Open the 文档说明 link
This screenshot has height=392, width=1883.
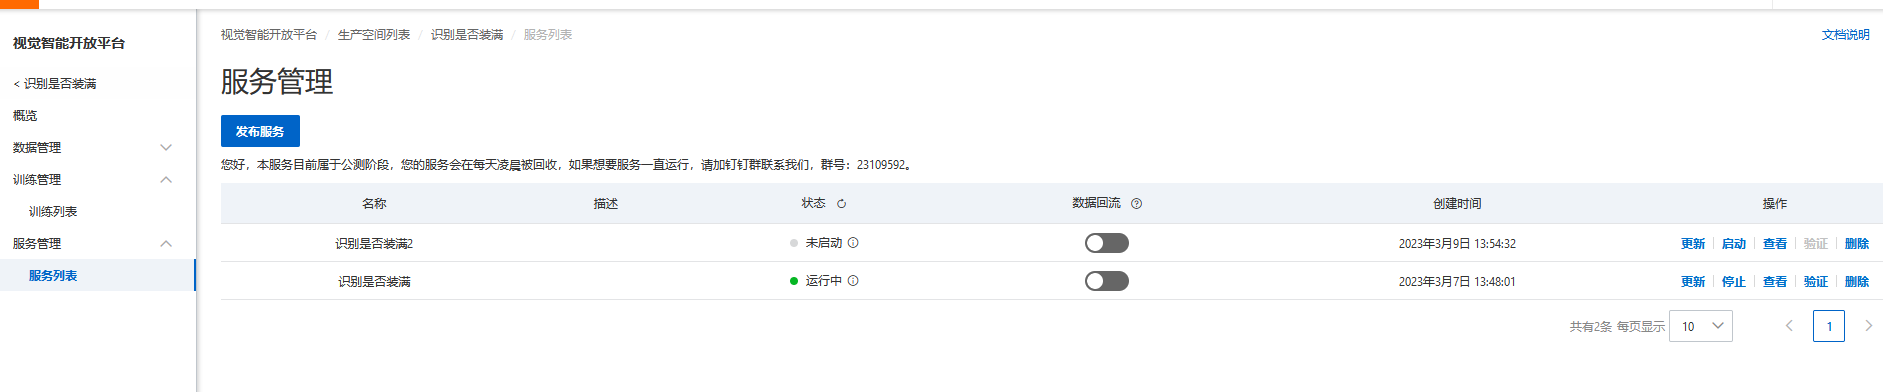pos(1846,35)
